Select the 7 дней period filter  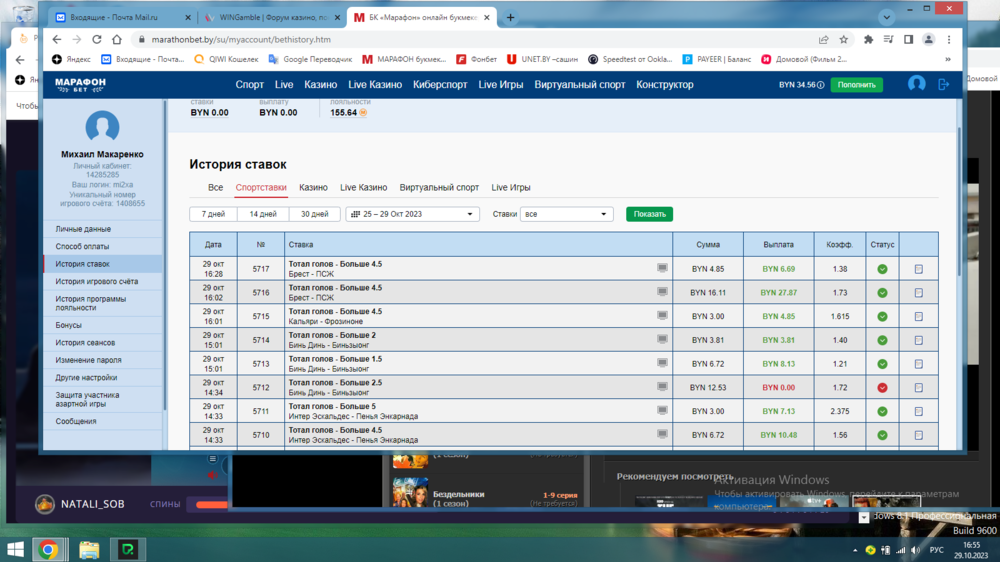click(x=213, y=214)
